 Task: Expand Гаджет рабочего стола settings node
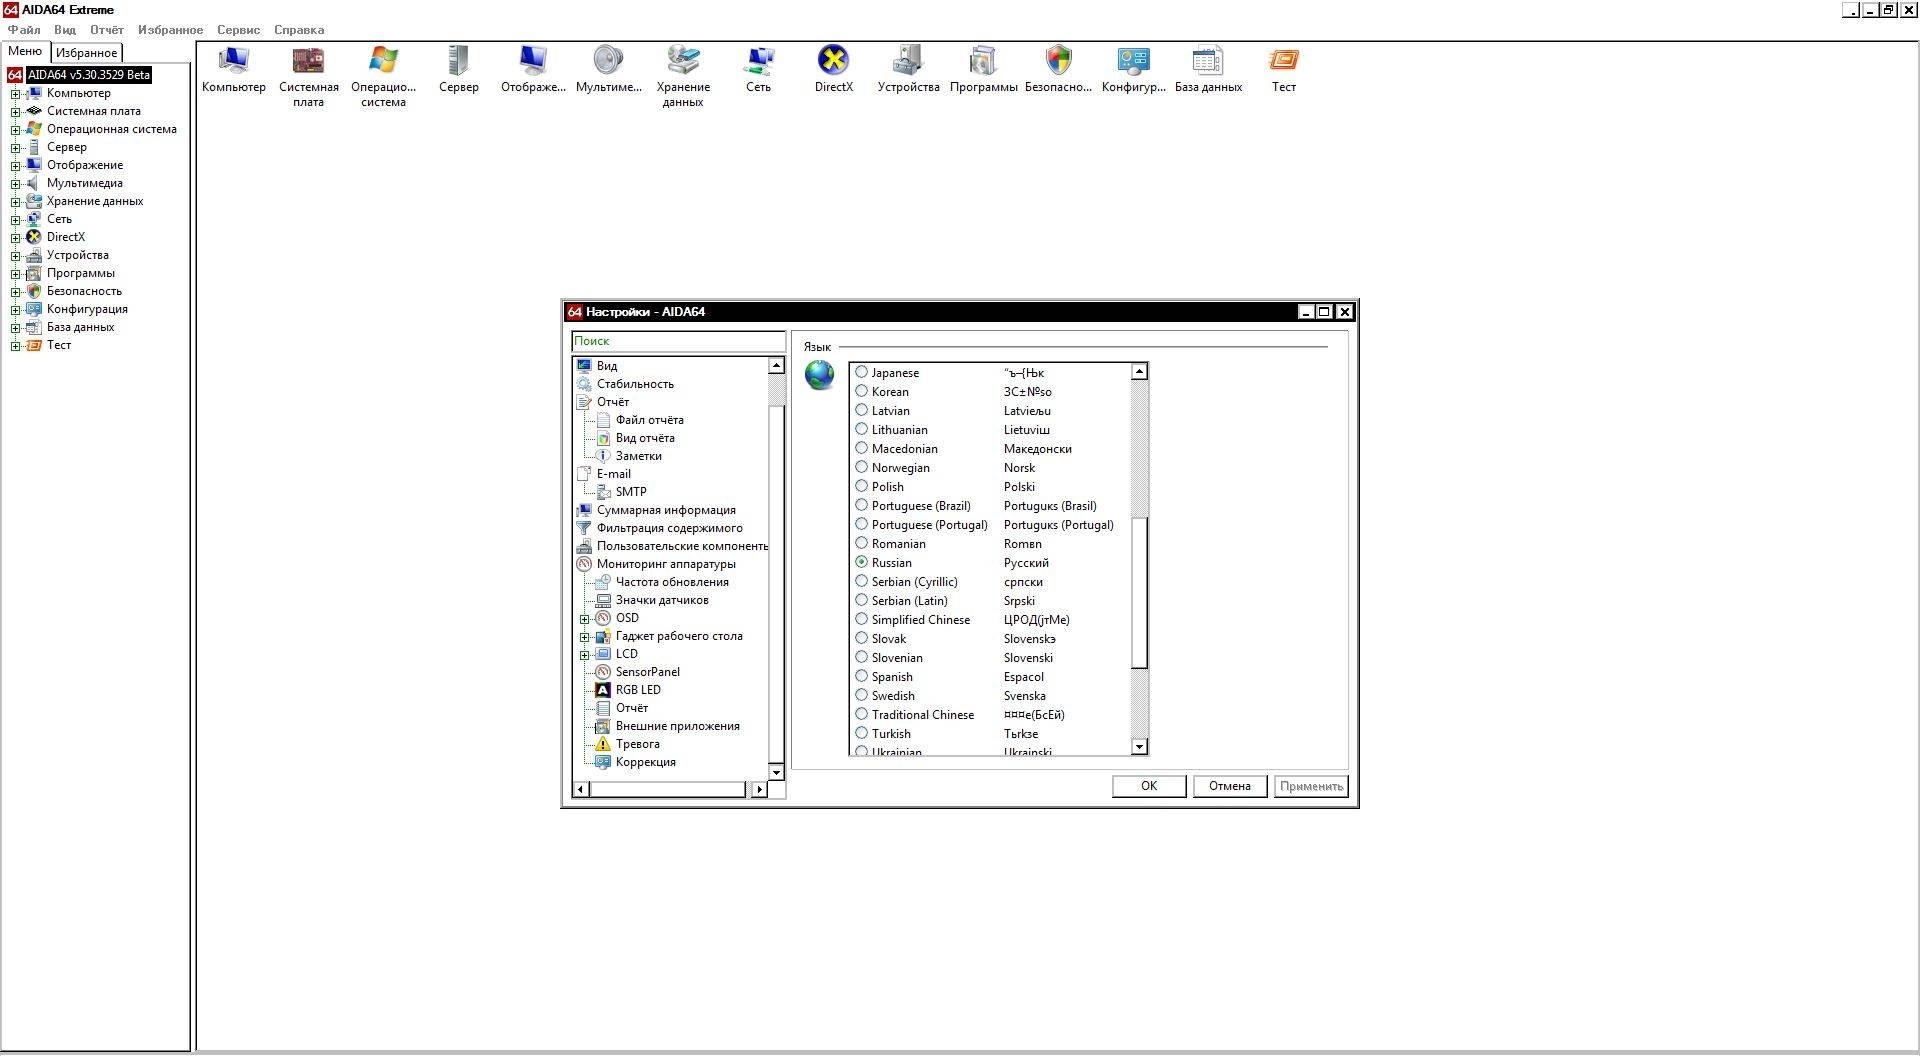tap(584, 637)
